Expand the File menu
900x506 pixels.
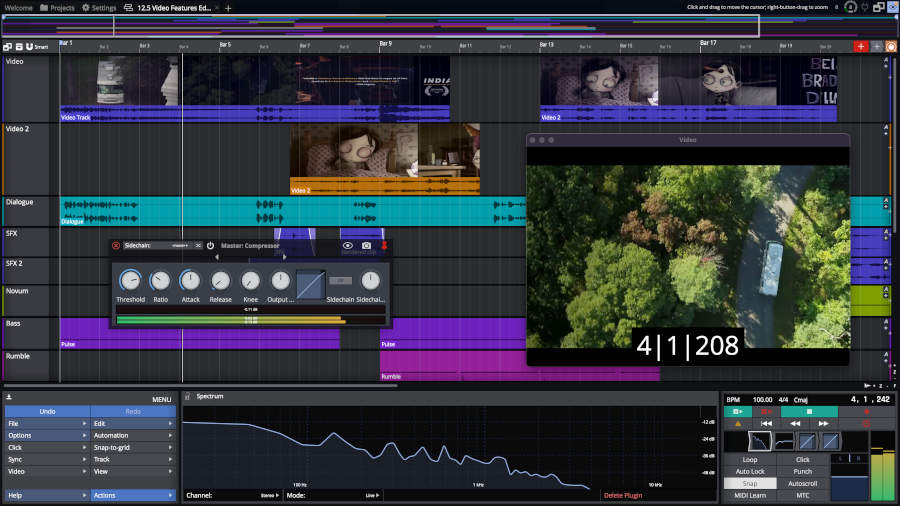(47, 423)
